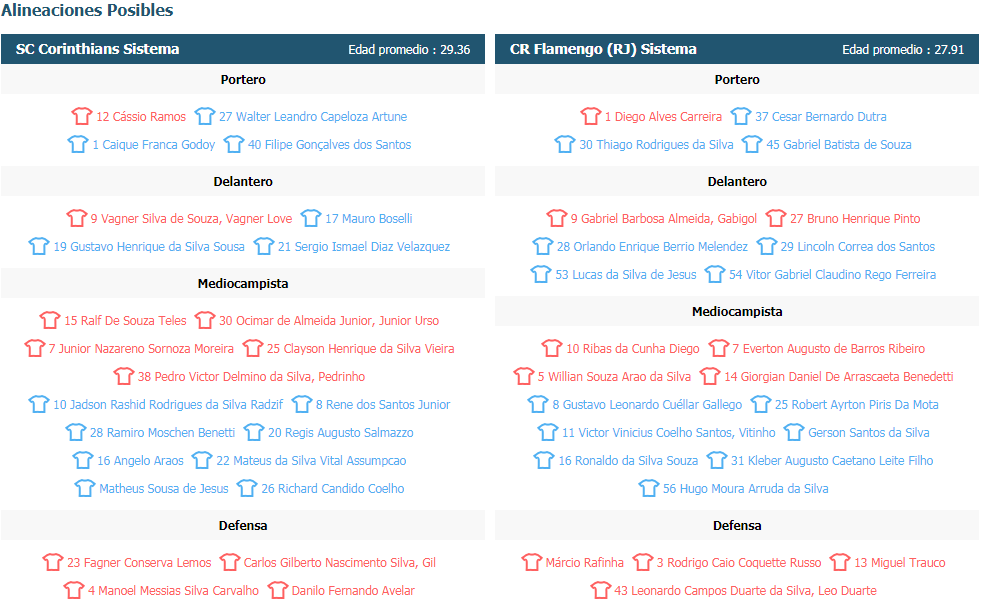This screenshot has height=603, width=981.
Task: Click Filipe Gonçalves dos Santos player name
Action: [x=329, y=144]
